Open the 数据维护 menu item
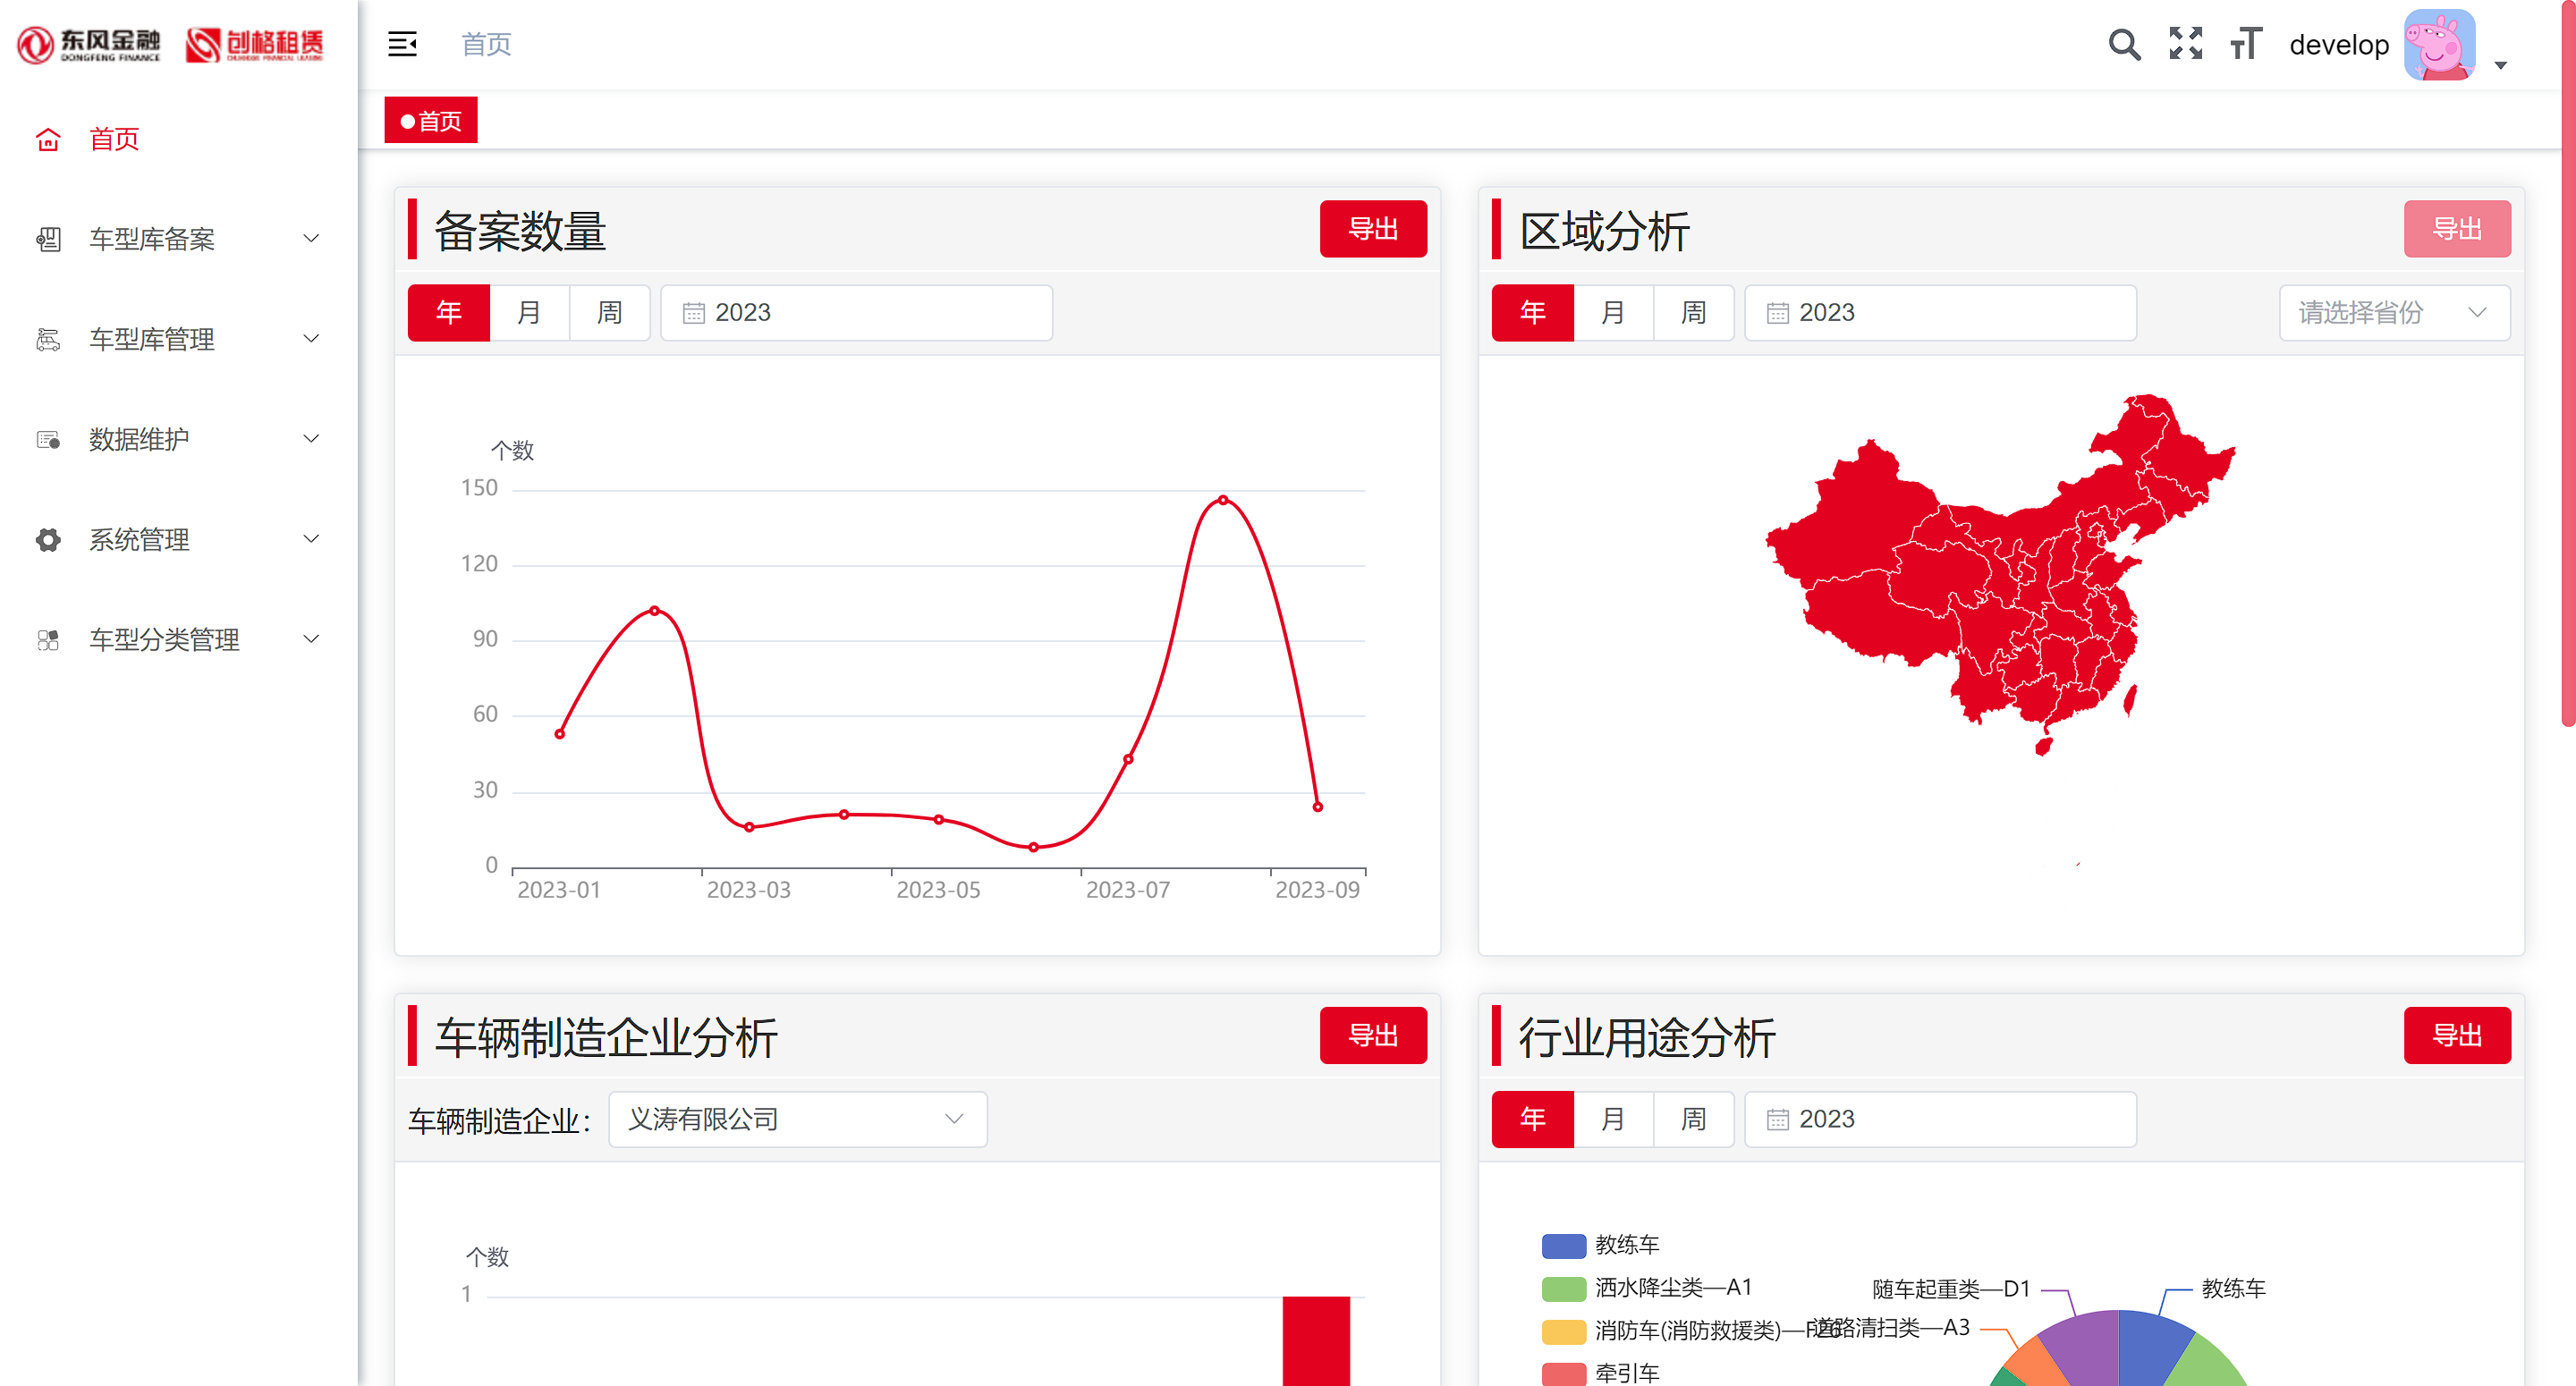 coord(179,439)
